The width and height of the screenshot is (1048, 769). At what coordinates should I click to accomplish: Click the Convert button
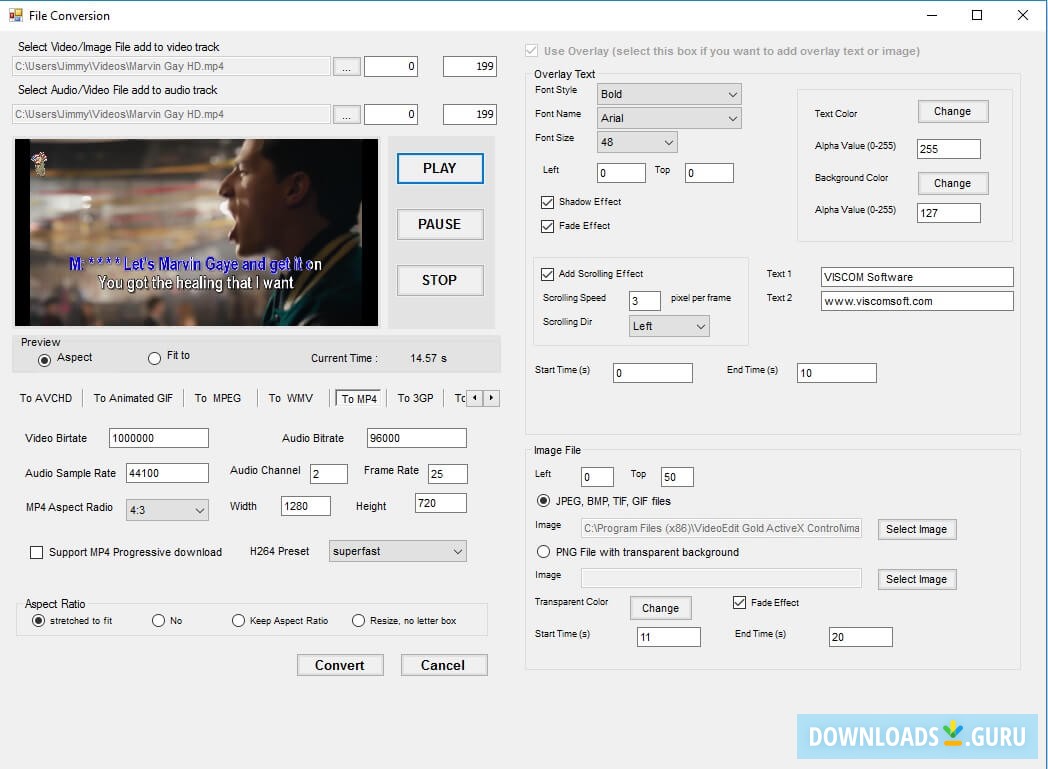340,664
